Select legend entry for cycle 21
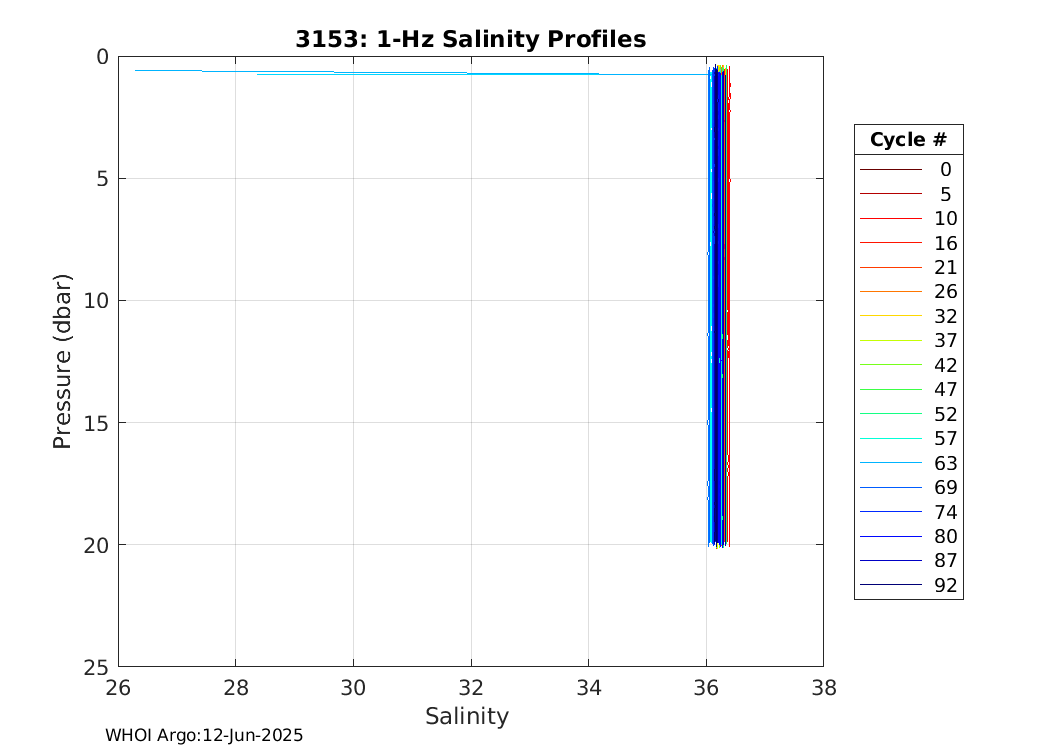 [x=909, y=267]
